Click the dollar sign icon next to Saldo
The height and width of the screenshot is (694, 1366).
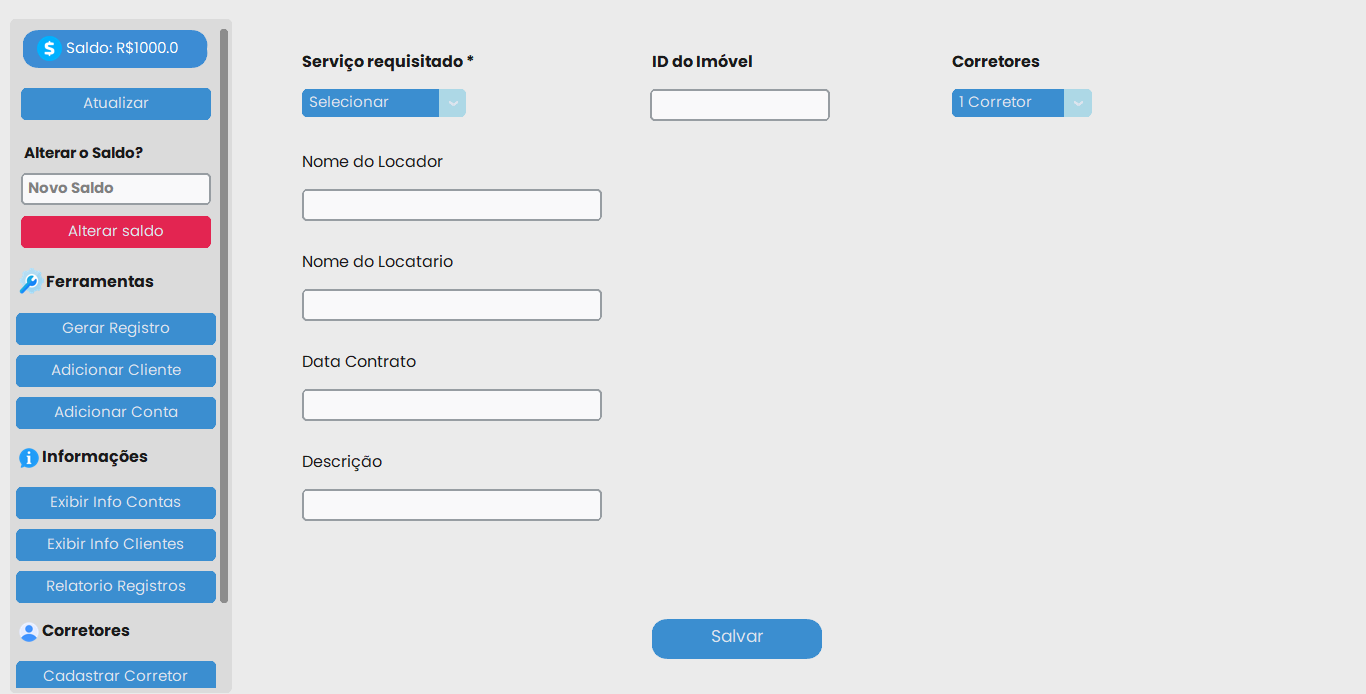(47, 48)
